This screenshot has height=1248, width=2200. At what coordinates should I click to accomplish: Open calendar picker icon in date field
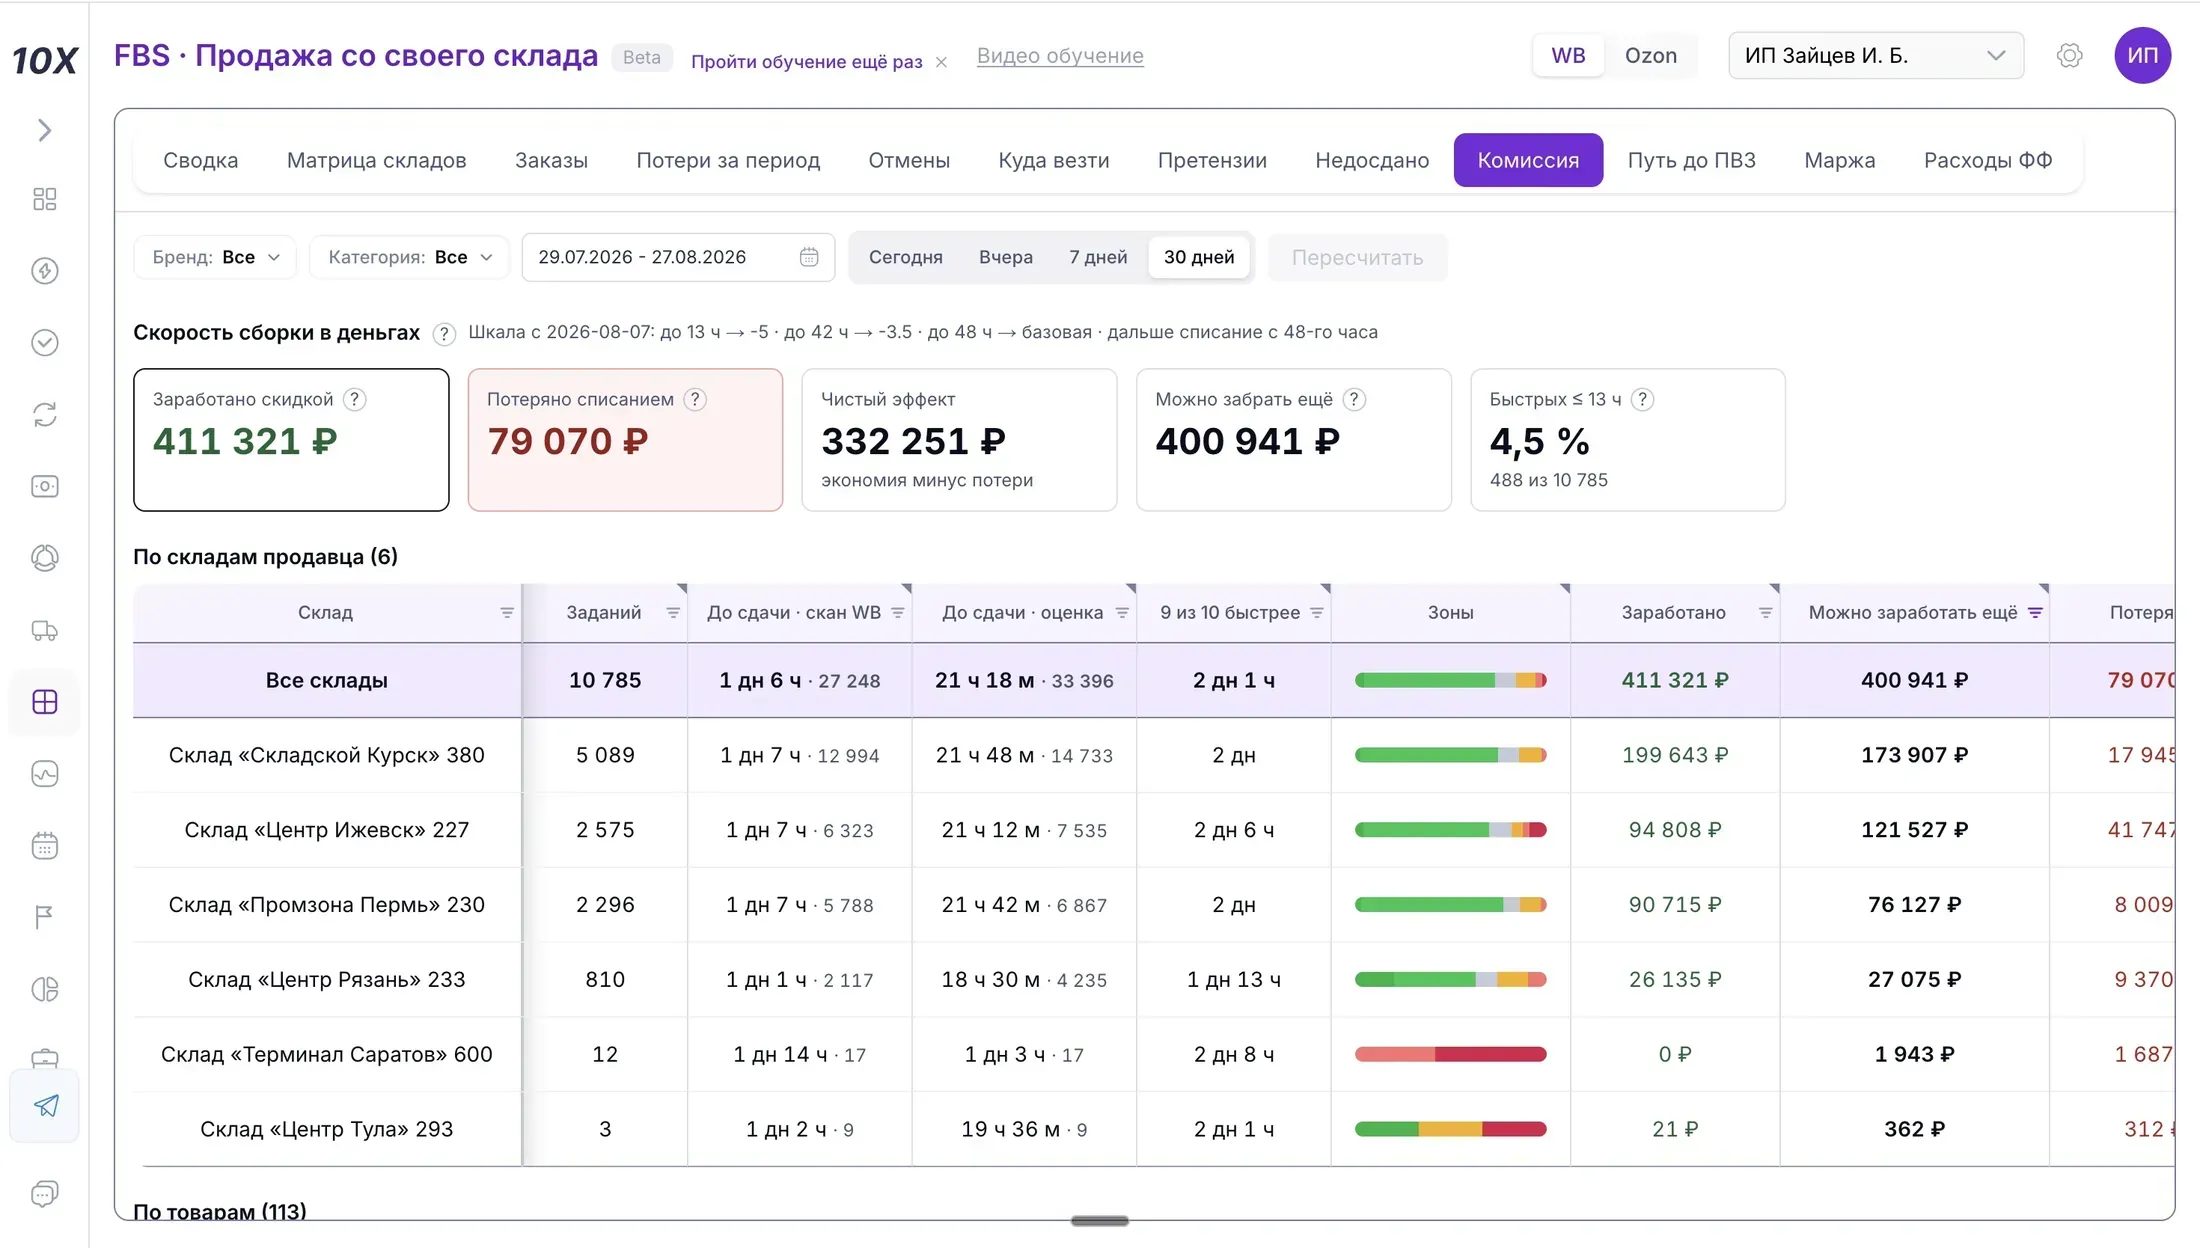pos(809,257)
